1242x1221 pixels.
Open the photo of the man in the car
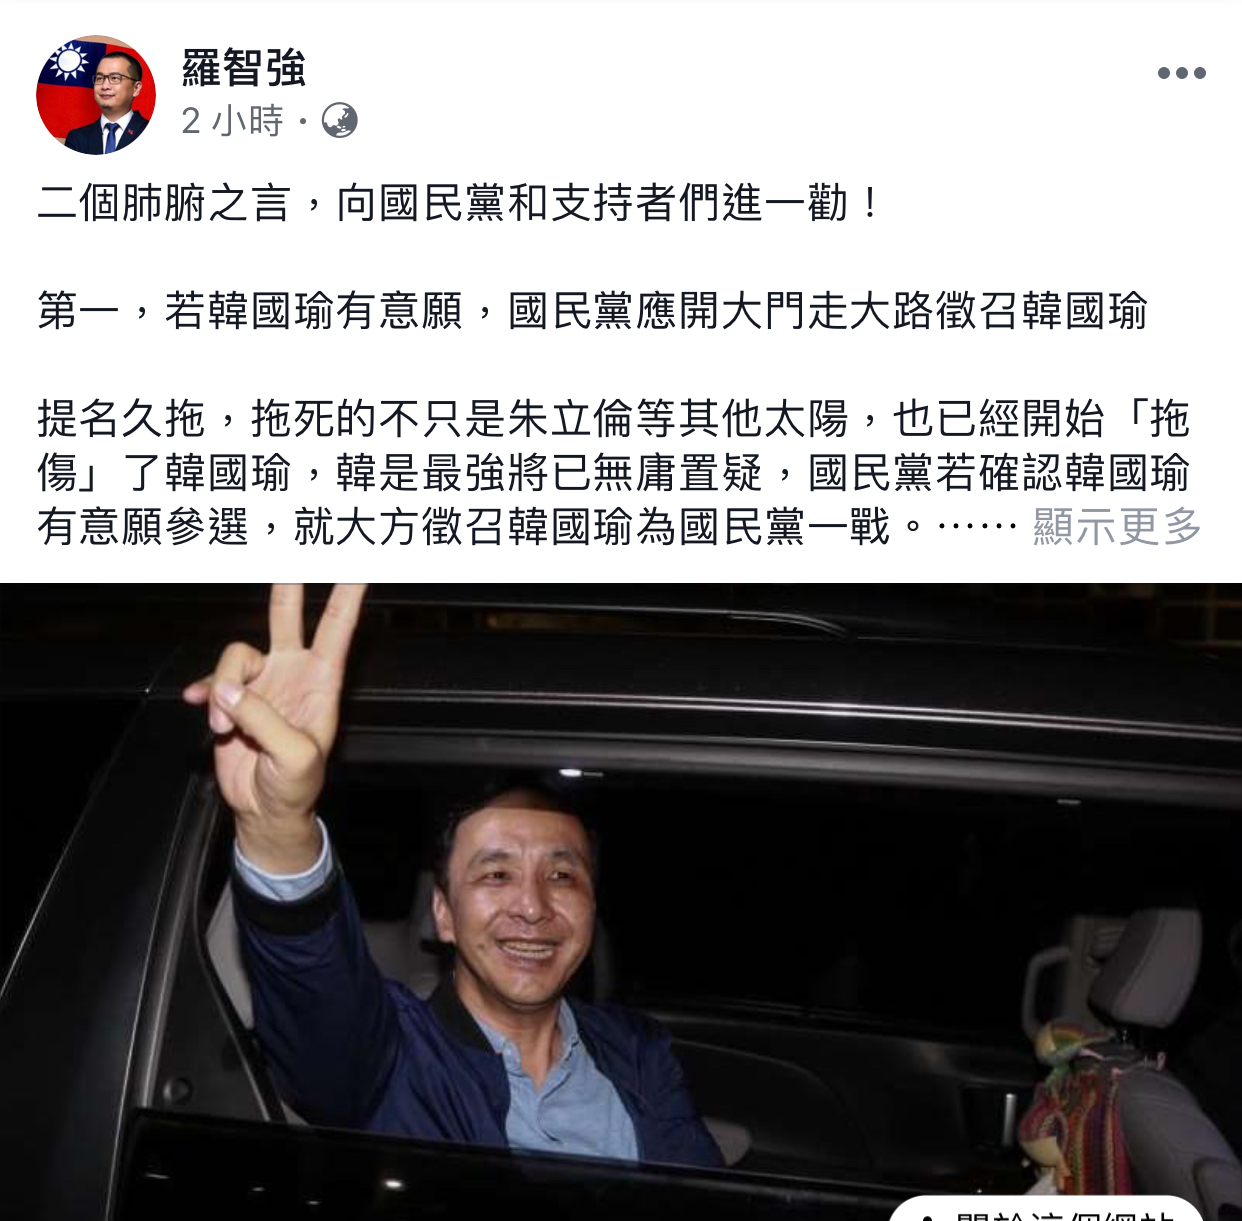tap(621, 902)
